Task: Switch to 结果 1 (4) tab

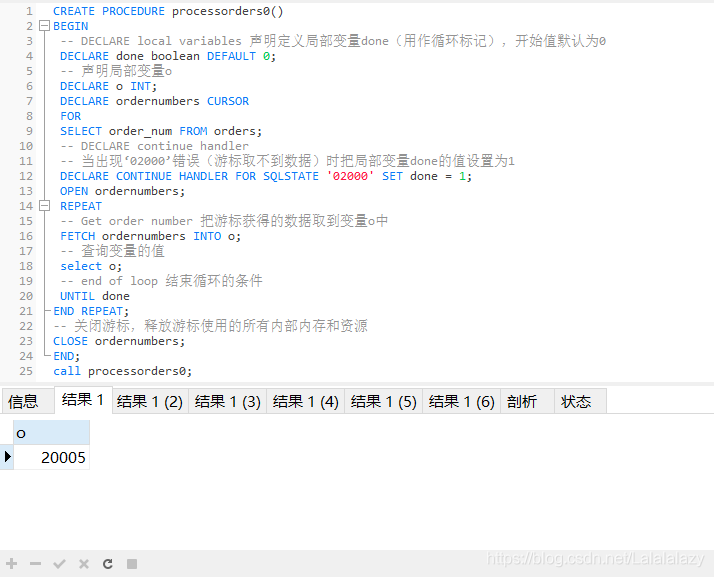Action: (x=306, y=401)
